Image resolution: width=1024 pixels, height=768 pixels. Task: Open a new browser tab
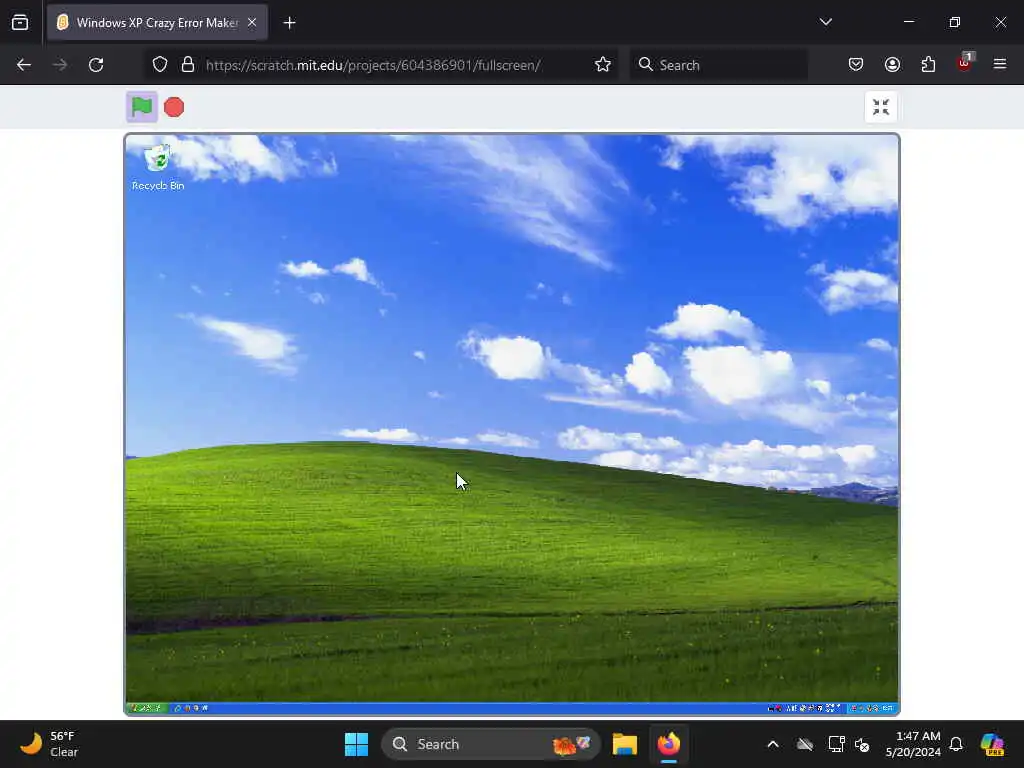coord(289,23)
